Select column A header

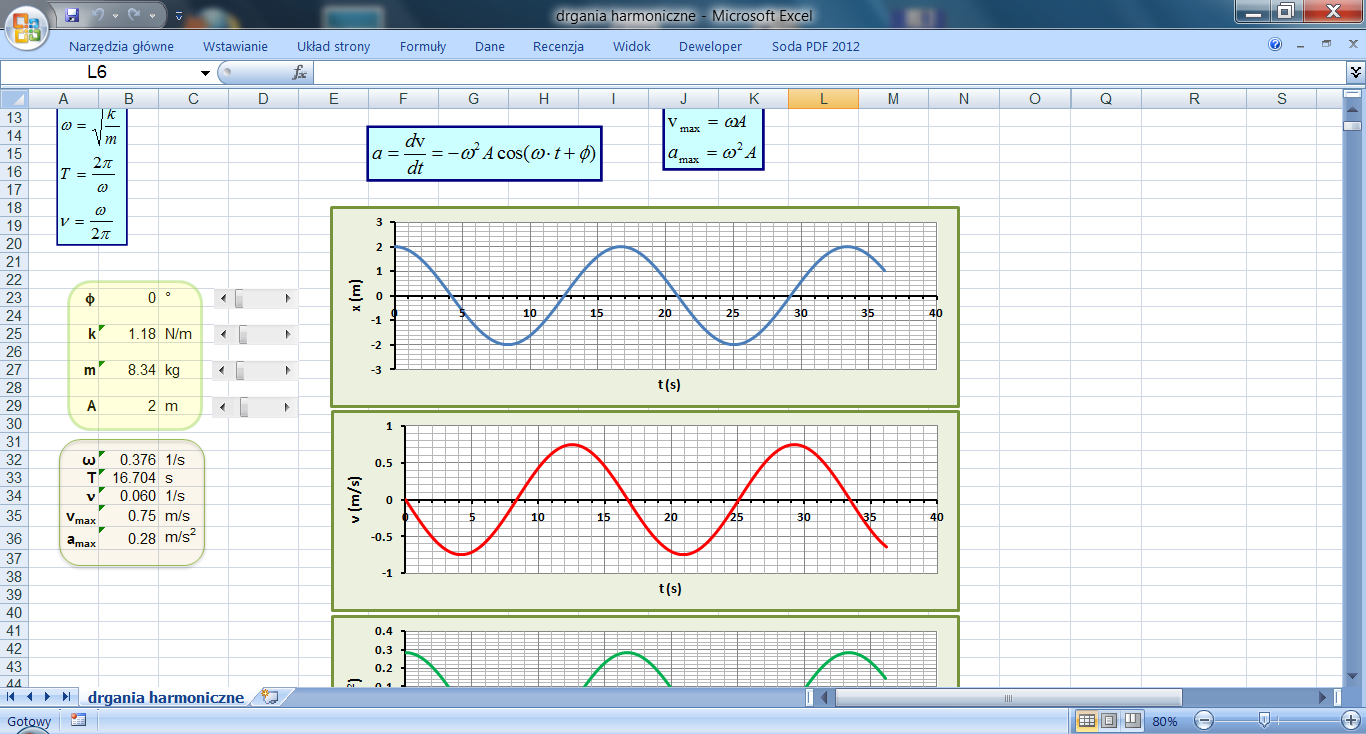click(x=64, y=99)
